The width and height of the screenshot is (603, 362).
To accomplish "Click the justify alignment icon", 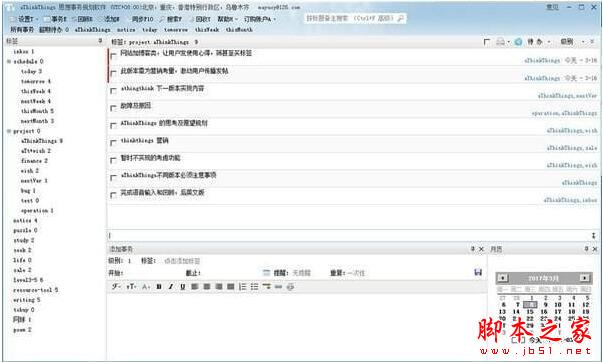I will (x=231, y=287).
